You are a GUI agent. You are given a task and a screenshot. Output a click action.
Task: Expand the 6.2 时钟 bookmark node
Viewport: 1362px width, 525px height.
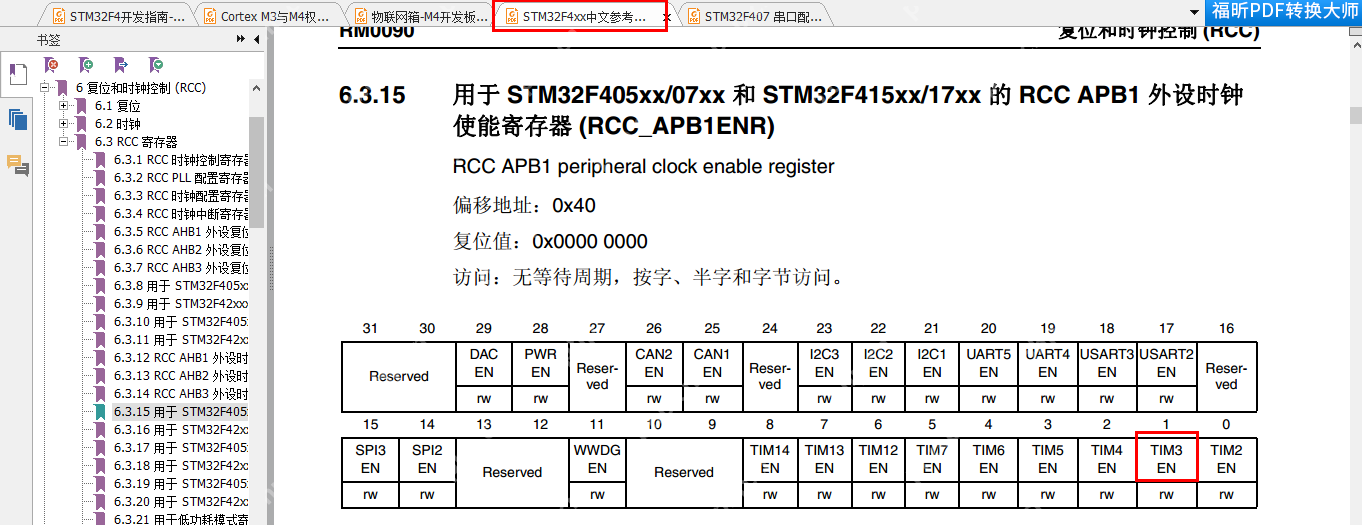63,124
